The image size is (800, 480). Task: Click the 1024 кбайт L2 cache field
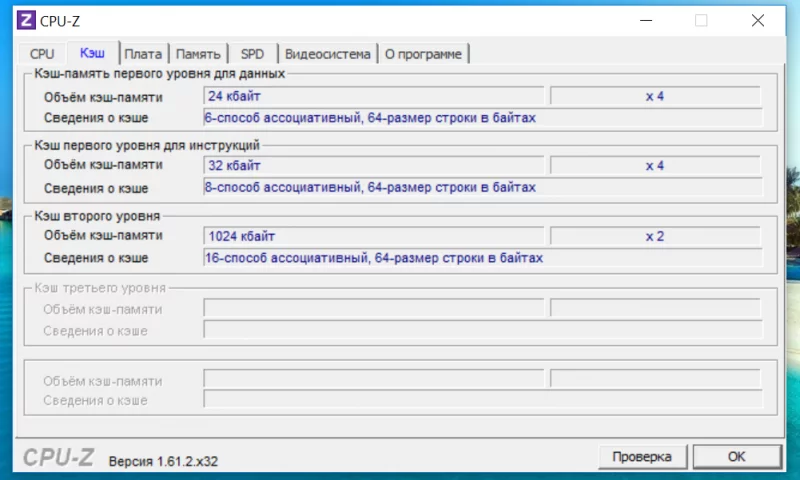coord(374,236)
